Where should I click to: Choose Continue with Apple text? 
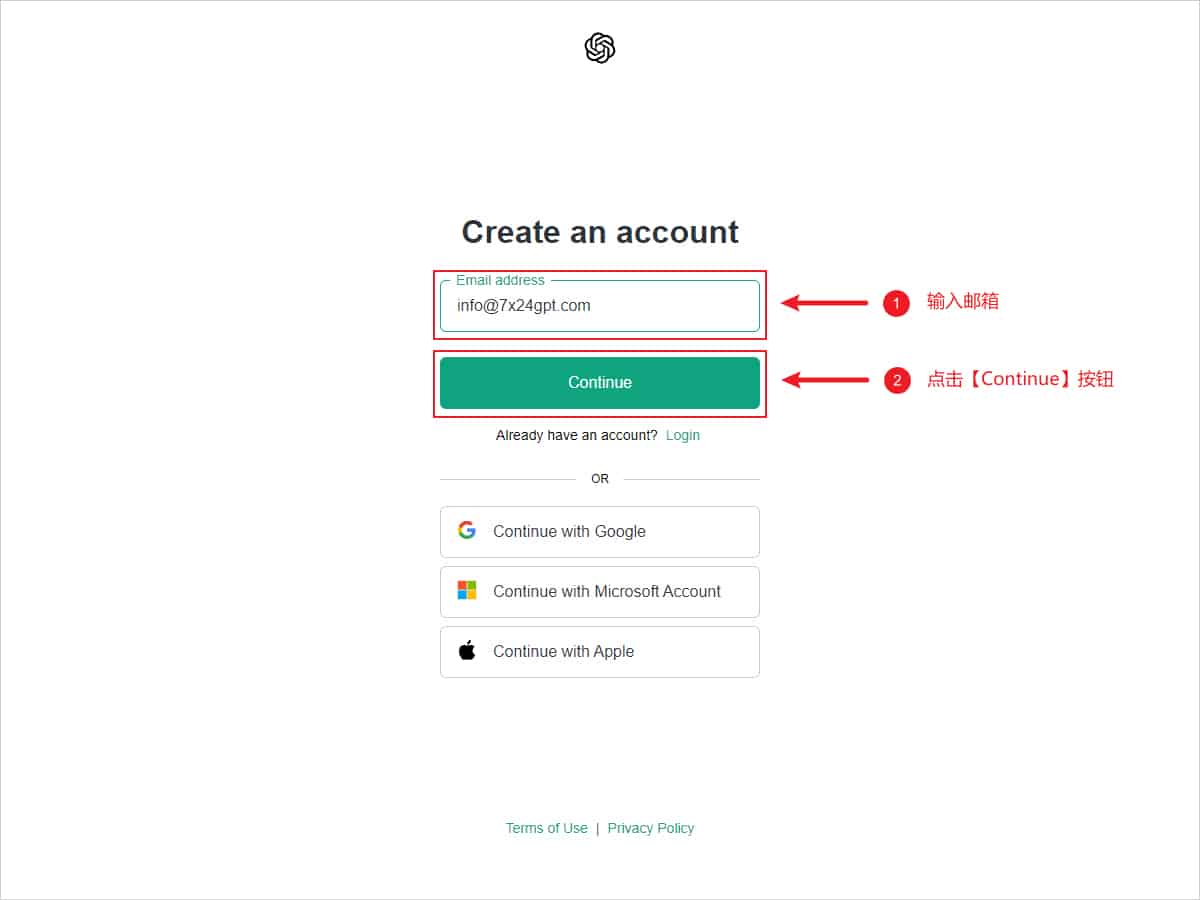coord(563,651)
